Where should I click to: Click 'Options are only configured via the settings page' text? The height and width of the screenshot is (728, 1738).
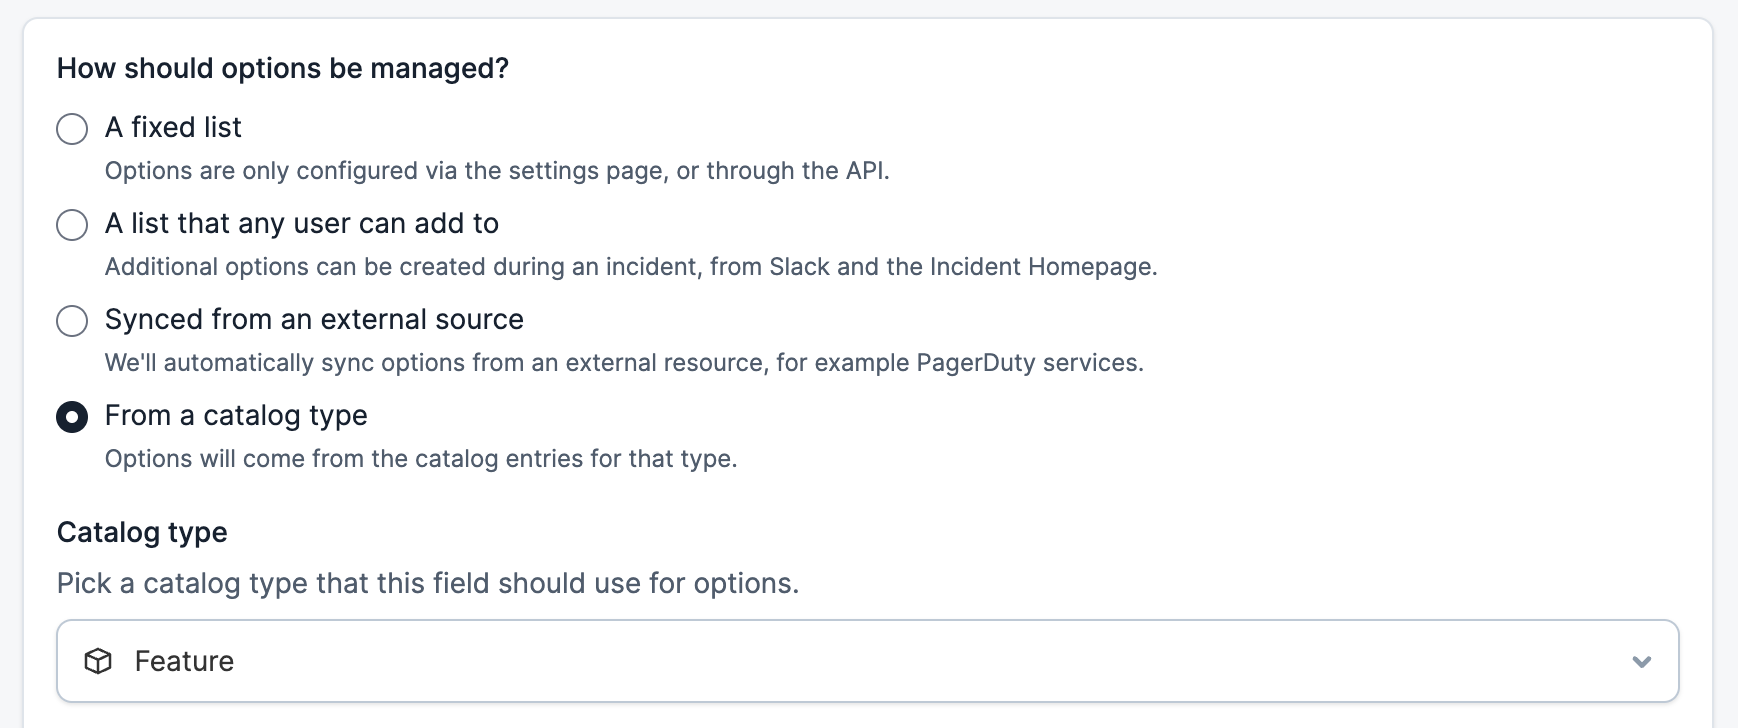[497, 171]
